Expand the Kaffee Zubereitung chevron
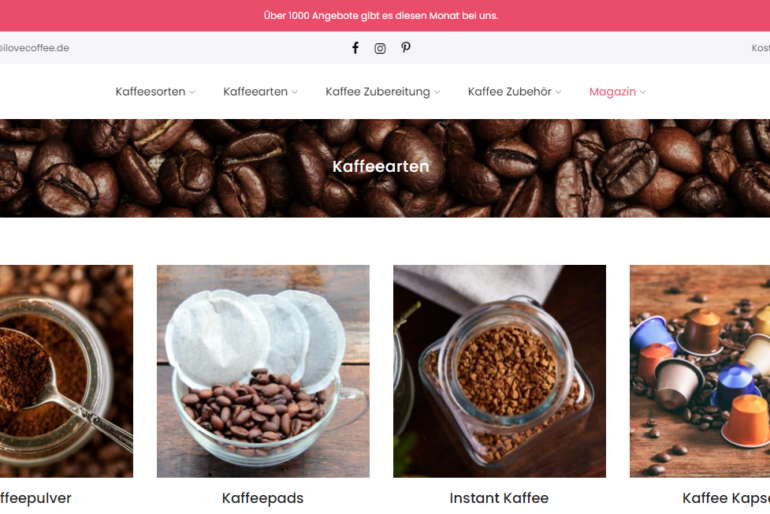The width and height of the screenshot is (770, 514). tap(437, 92)
